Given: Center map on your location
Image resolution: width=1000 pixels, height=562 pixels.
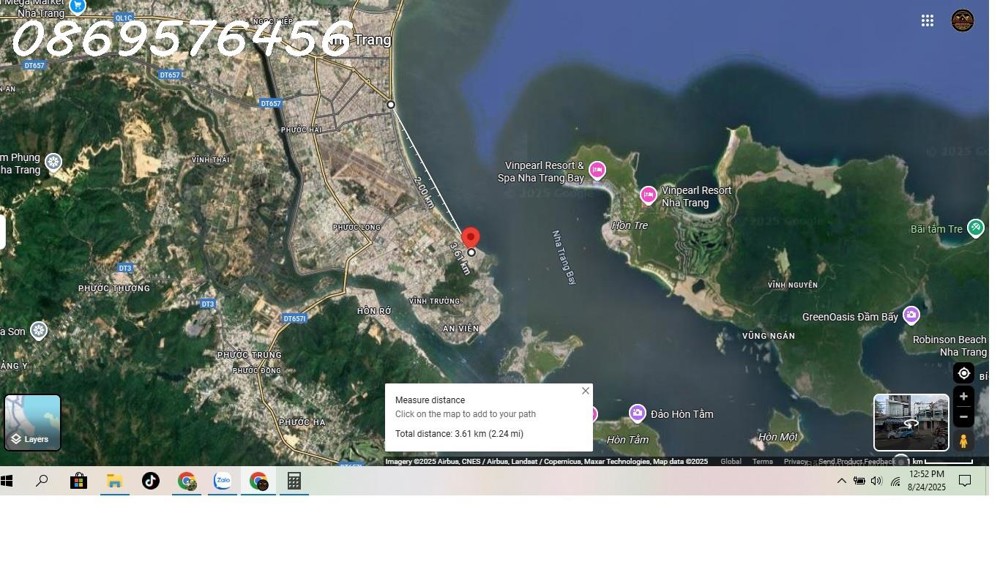Looking at the screenshot, I should point(964,373).
